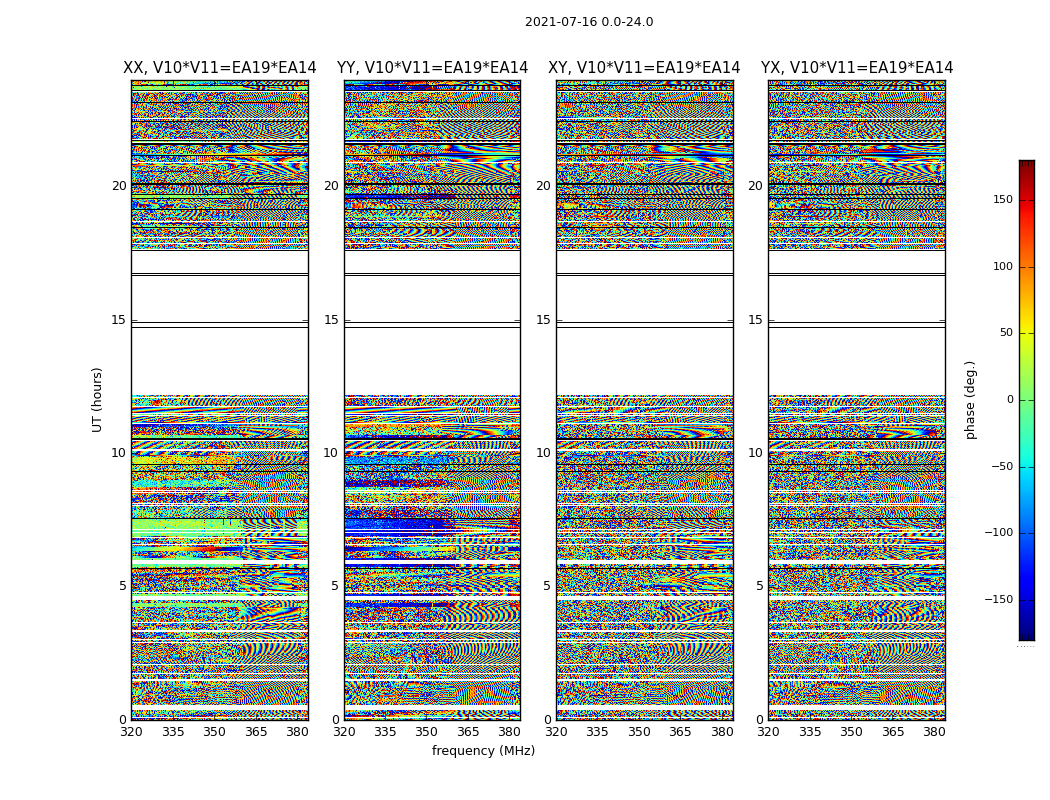Click the "phase (deg.)" colorbar label

970,399
